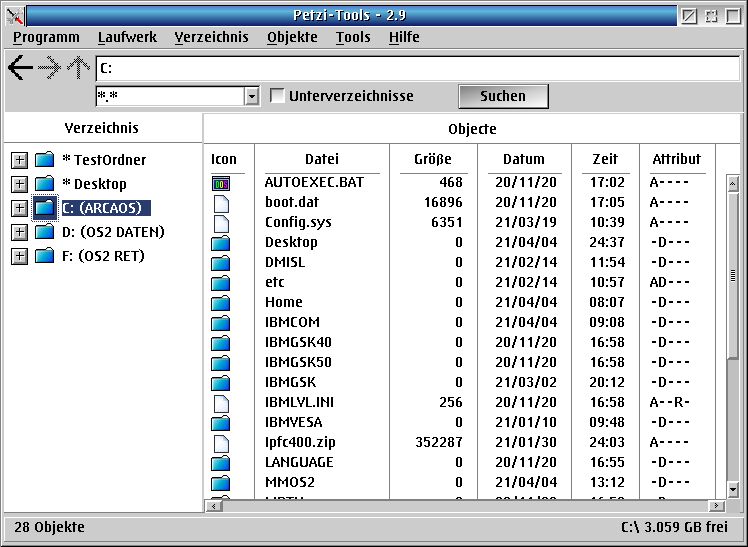The width and height of the screenshot is (748, 547).
Task: Click the Icon column header
Action: tap(224, 159)
